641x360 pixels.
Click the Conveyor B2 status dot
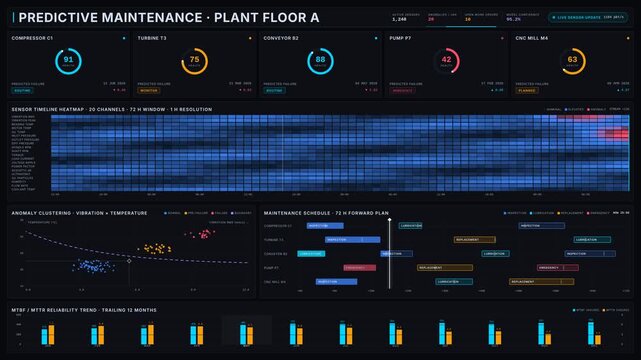tap(376, 38)
